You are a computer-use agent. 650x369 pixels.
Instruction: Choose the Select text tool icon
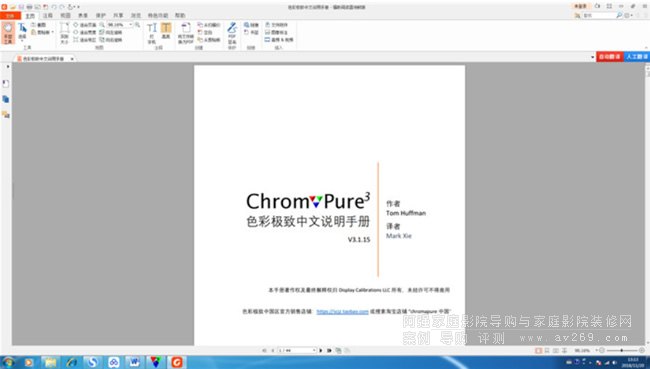pos(22,32)
